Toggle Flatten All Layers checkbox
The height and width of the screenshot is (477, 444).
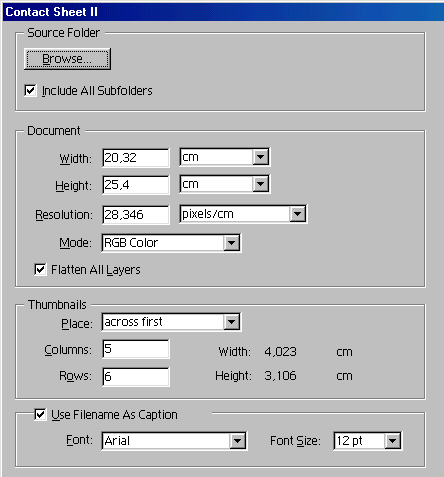(40, 269)
